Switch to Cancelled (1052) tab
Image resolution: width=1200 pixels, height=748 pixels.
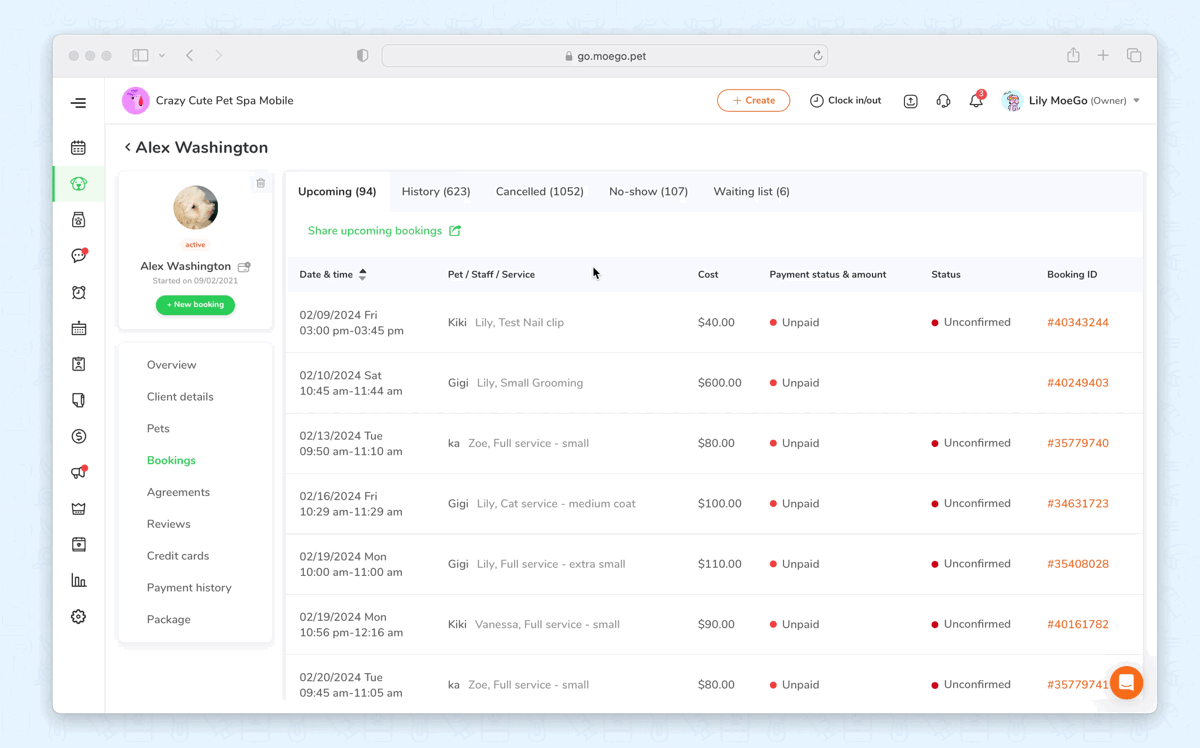click(540, 191)
